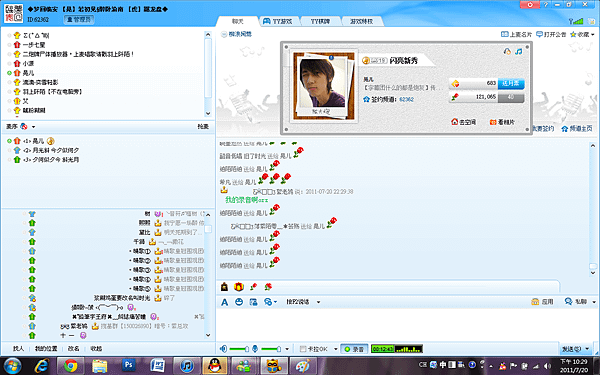The image size is (600, 375).
Task: Open iTunes from the taskbar
Action: tap(186, 366)
